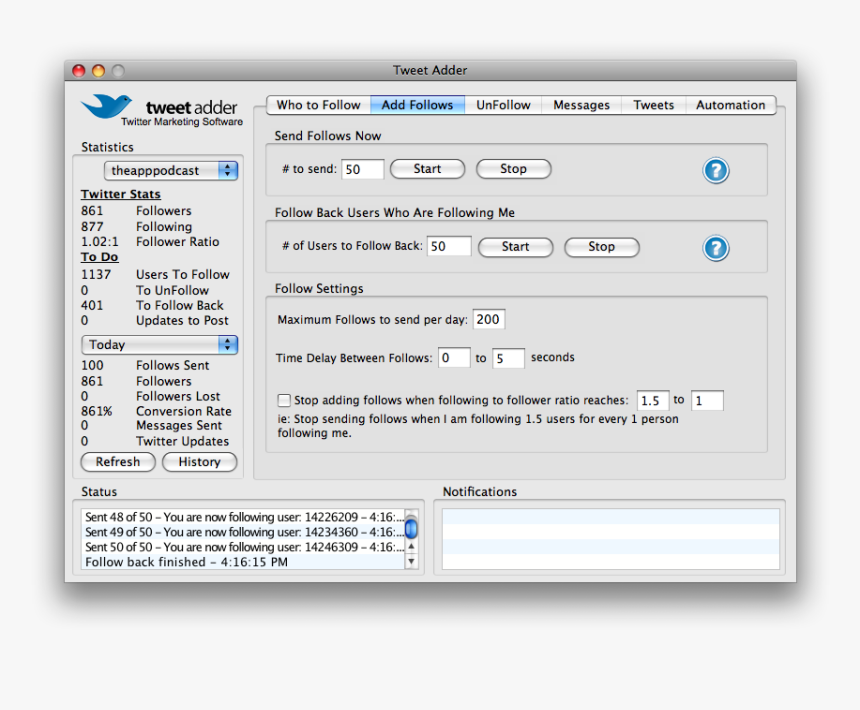Click the '0 Followers Lost' stat

point(151,396)
